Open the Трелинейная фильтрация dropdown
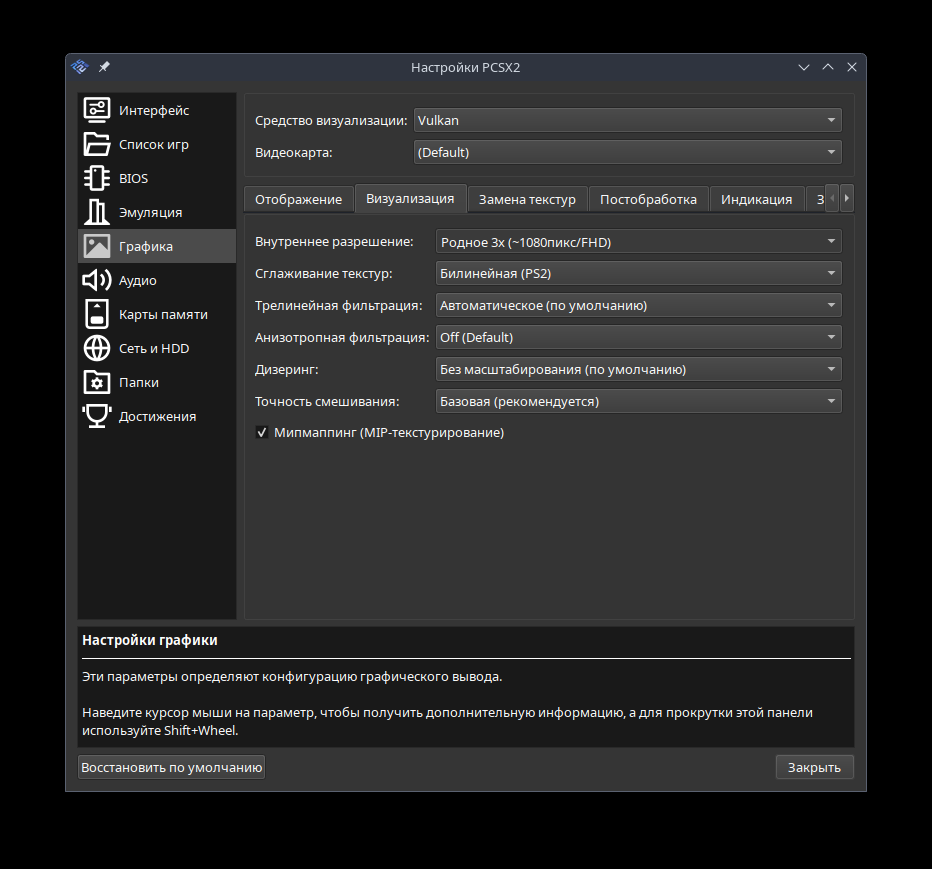Screen dimensions: 932x869 [x=638, y=306]
